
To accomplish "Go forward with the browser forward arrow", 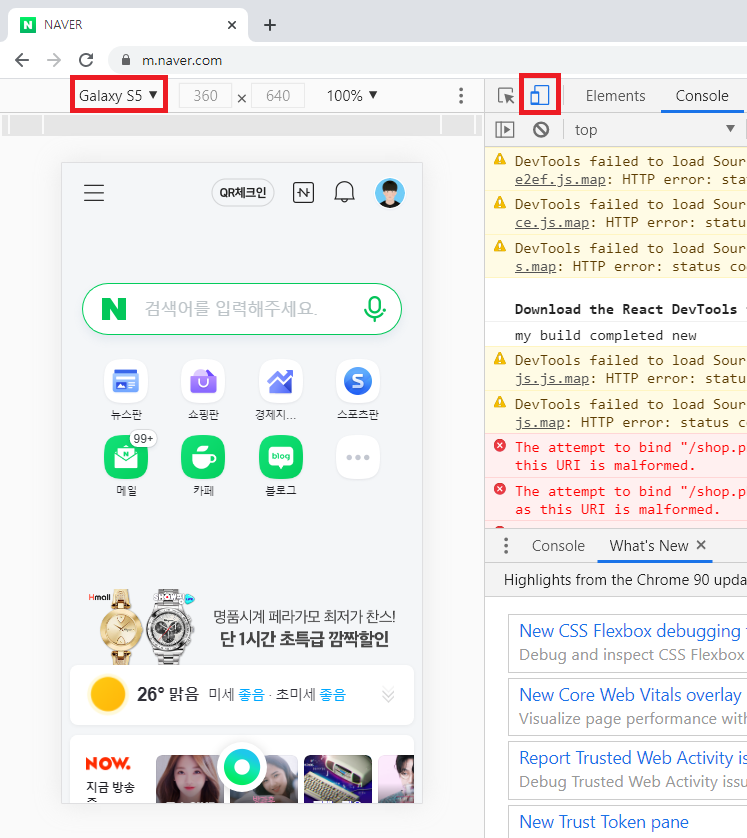I will pos(54,60).
